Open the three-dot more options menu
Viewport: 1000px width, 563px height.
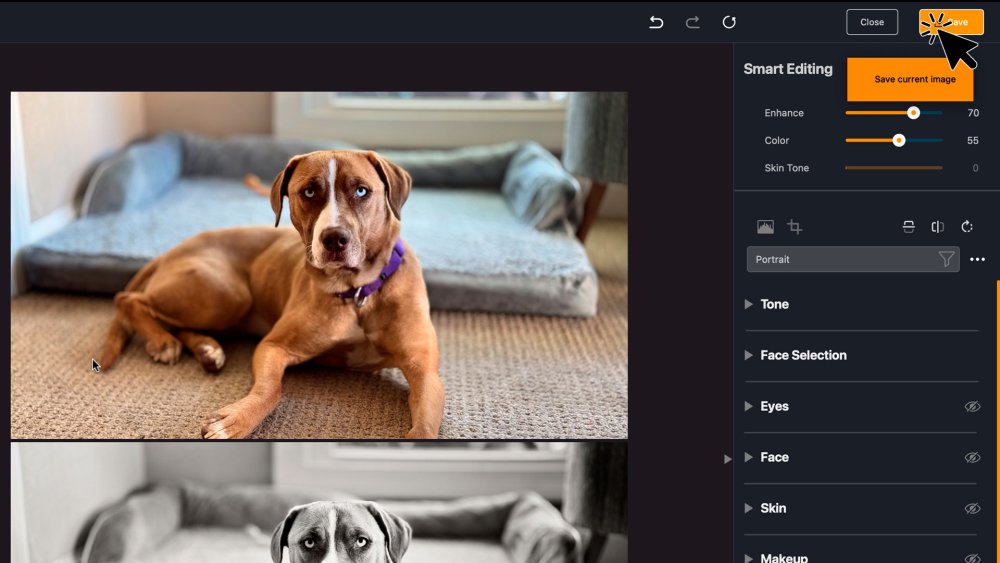(977, 260)
